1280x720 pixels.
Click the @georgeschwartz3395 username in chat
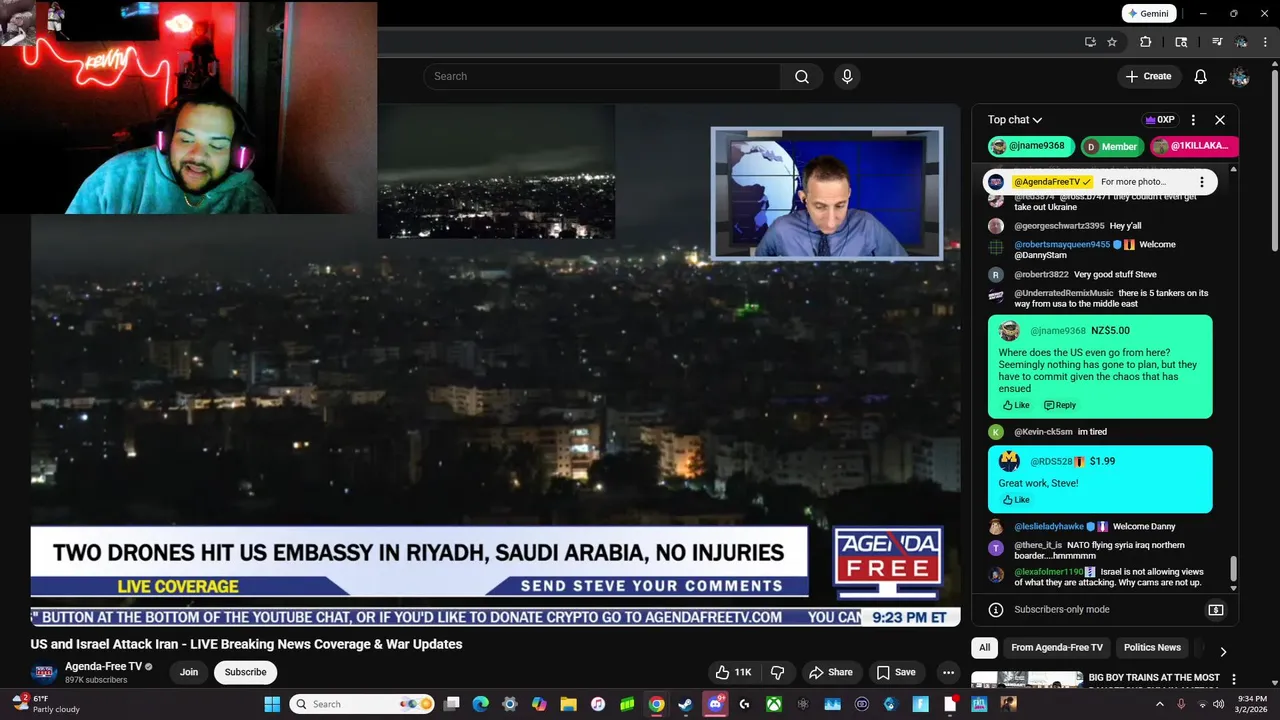pos(1060,226)
